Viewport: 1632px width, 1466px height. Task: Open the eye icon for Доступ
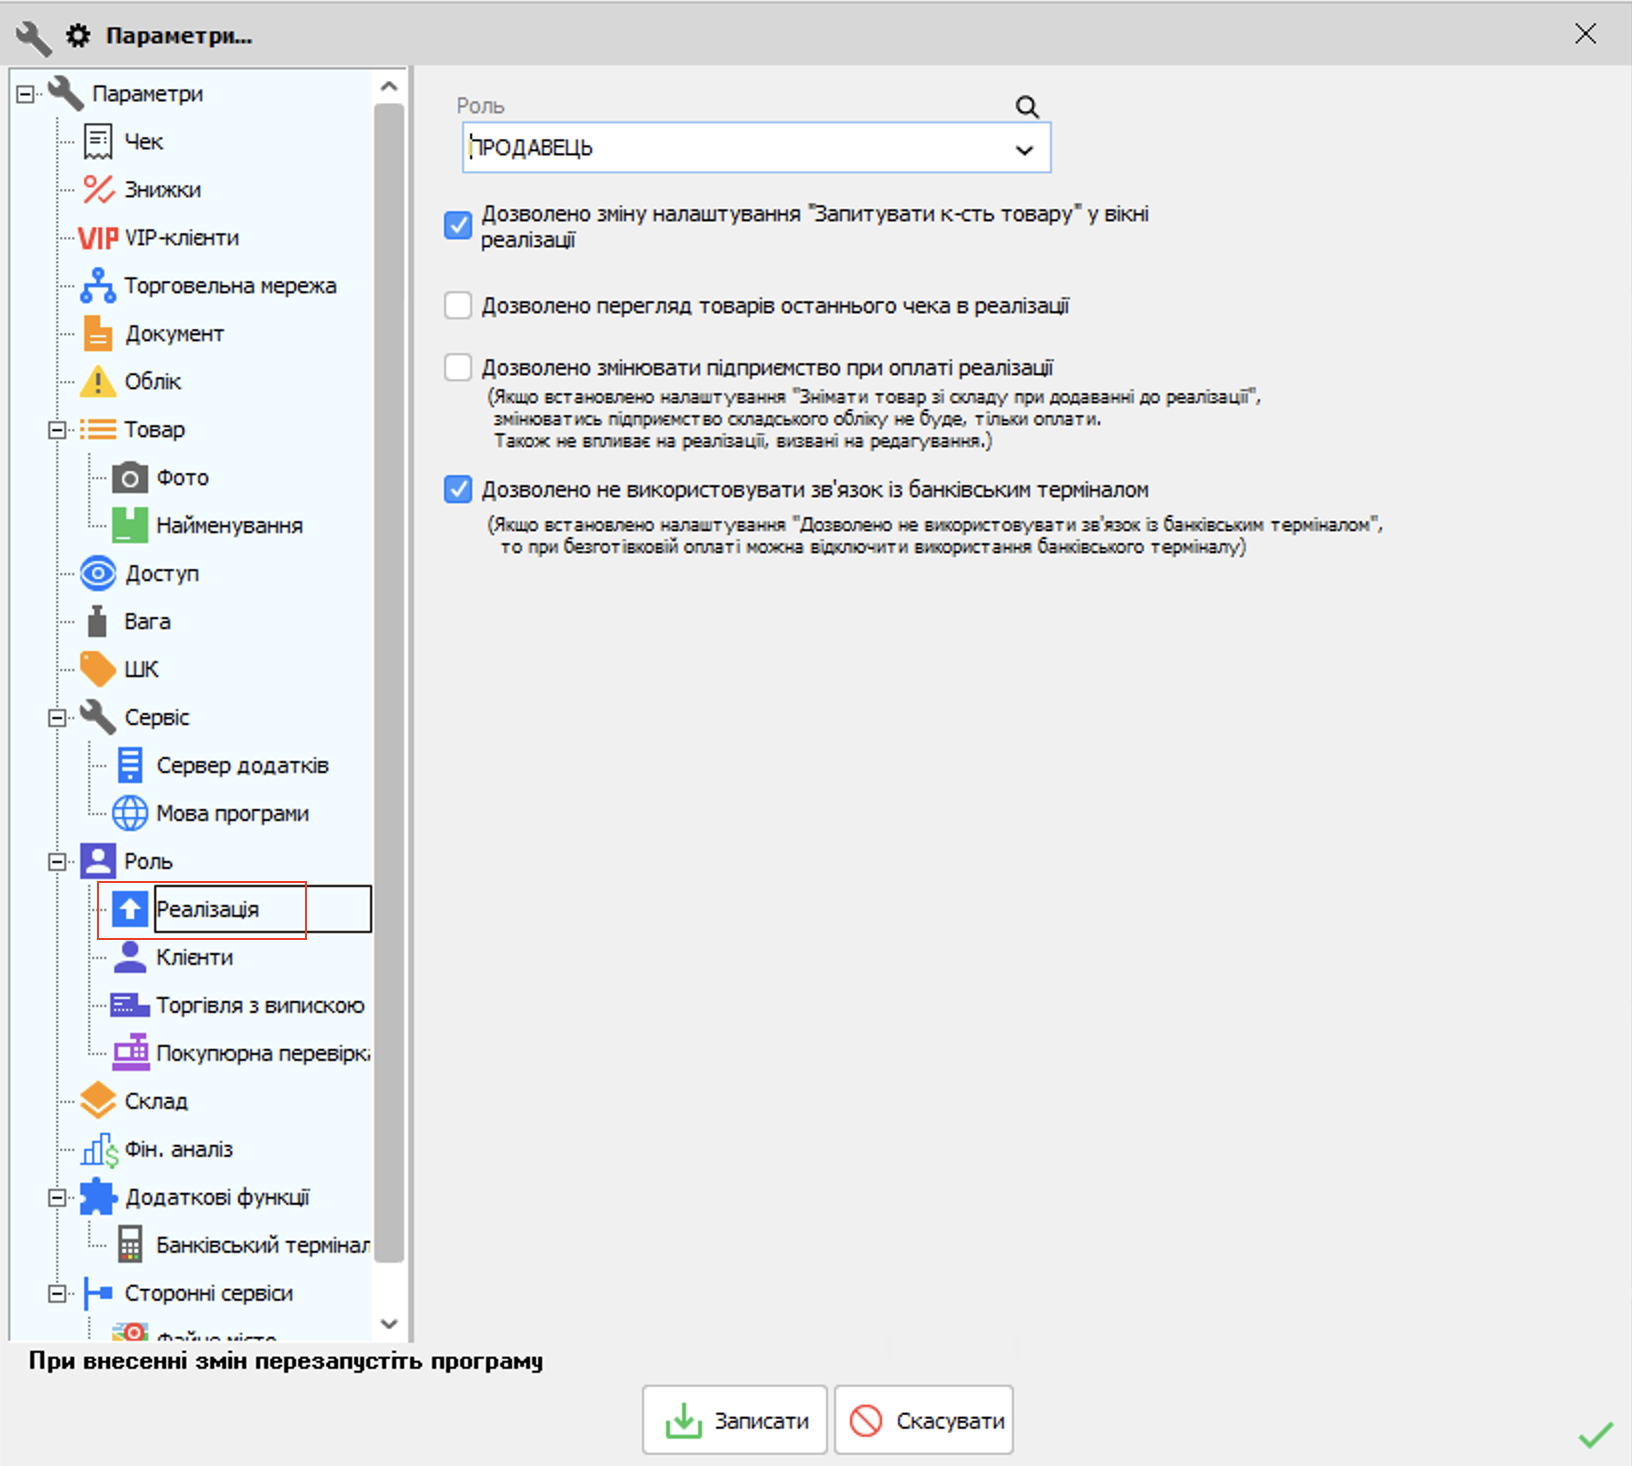[98, 574]
